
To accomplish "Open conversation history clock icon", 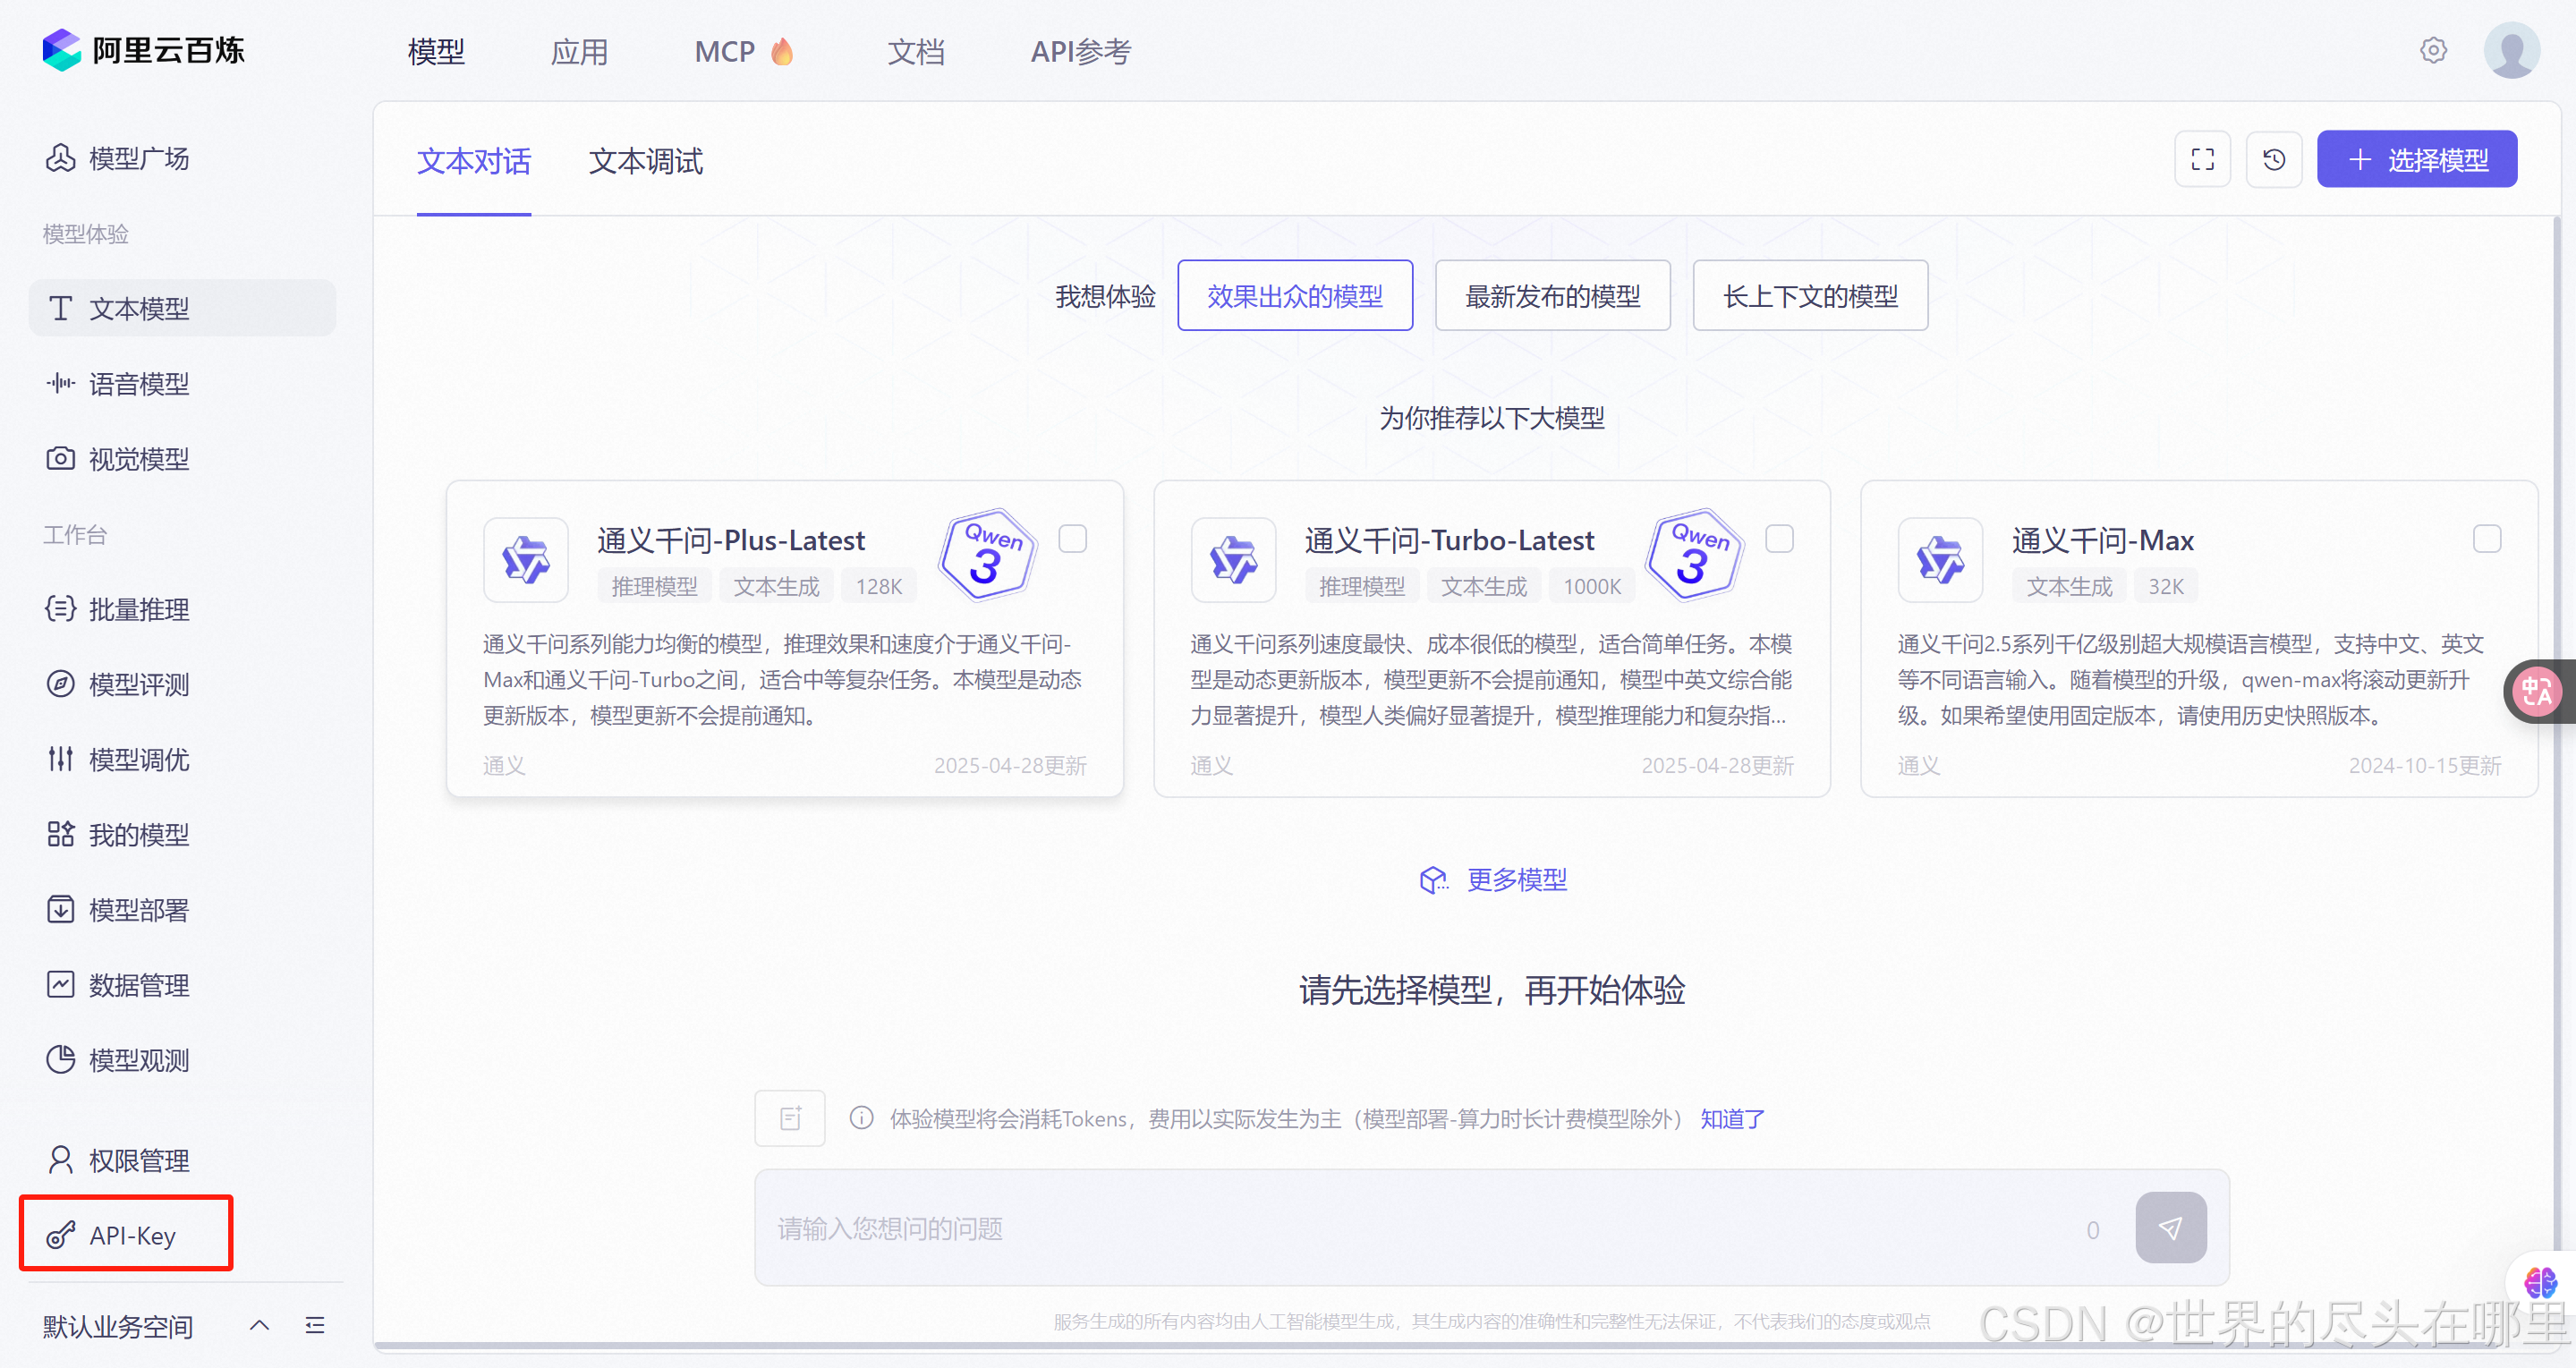I will 2273,159.
